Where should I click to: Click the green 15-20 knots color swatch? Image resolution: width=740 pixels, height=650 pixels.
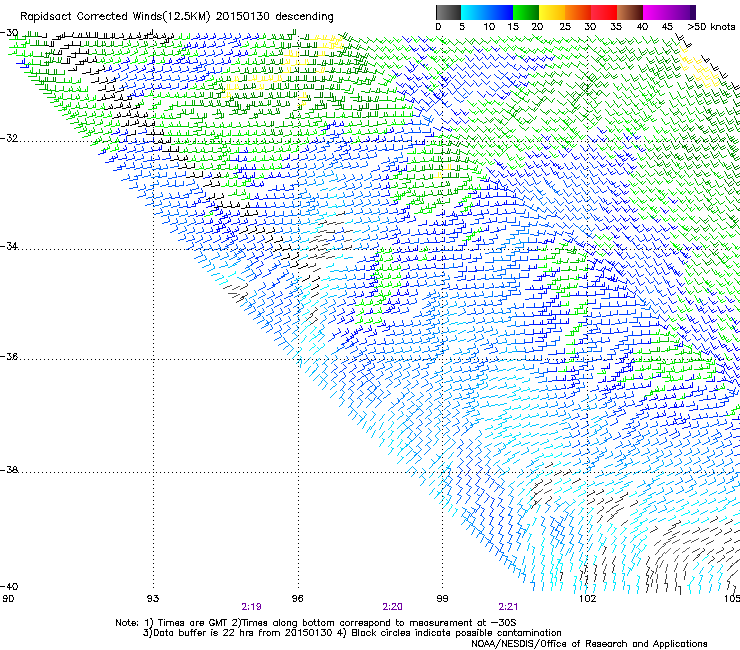526,12
